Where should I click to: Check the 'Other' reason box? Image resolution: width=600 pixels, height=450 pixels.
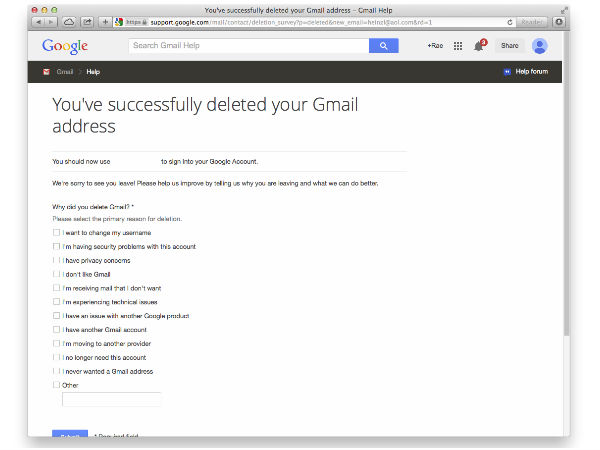click(57, 384)
